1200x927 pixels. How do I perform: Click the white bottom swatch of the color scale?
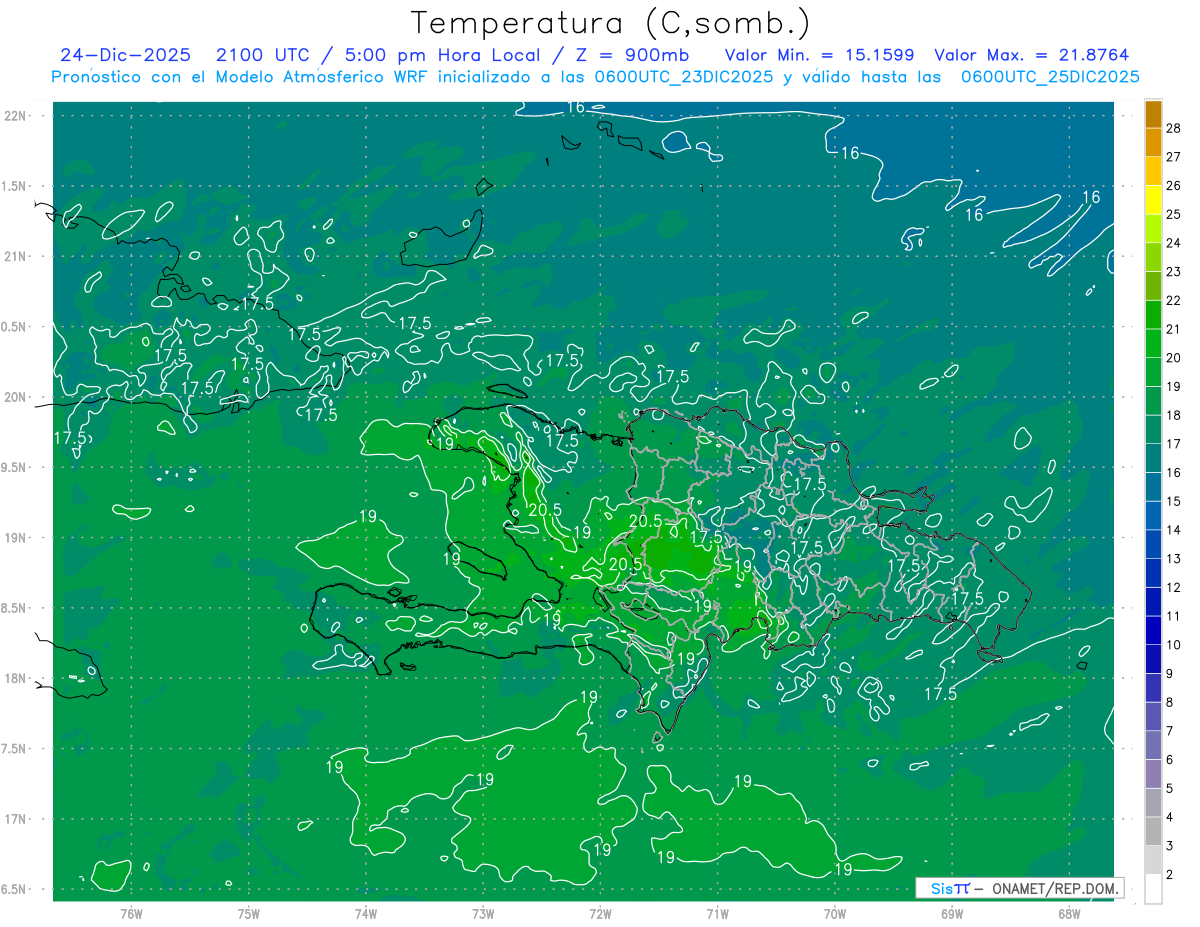pos(1153,888)
